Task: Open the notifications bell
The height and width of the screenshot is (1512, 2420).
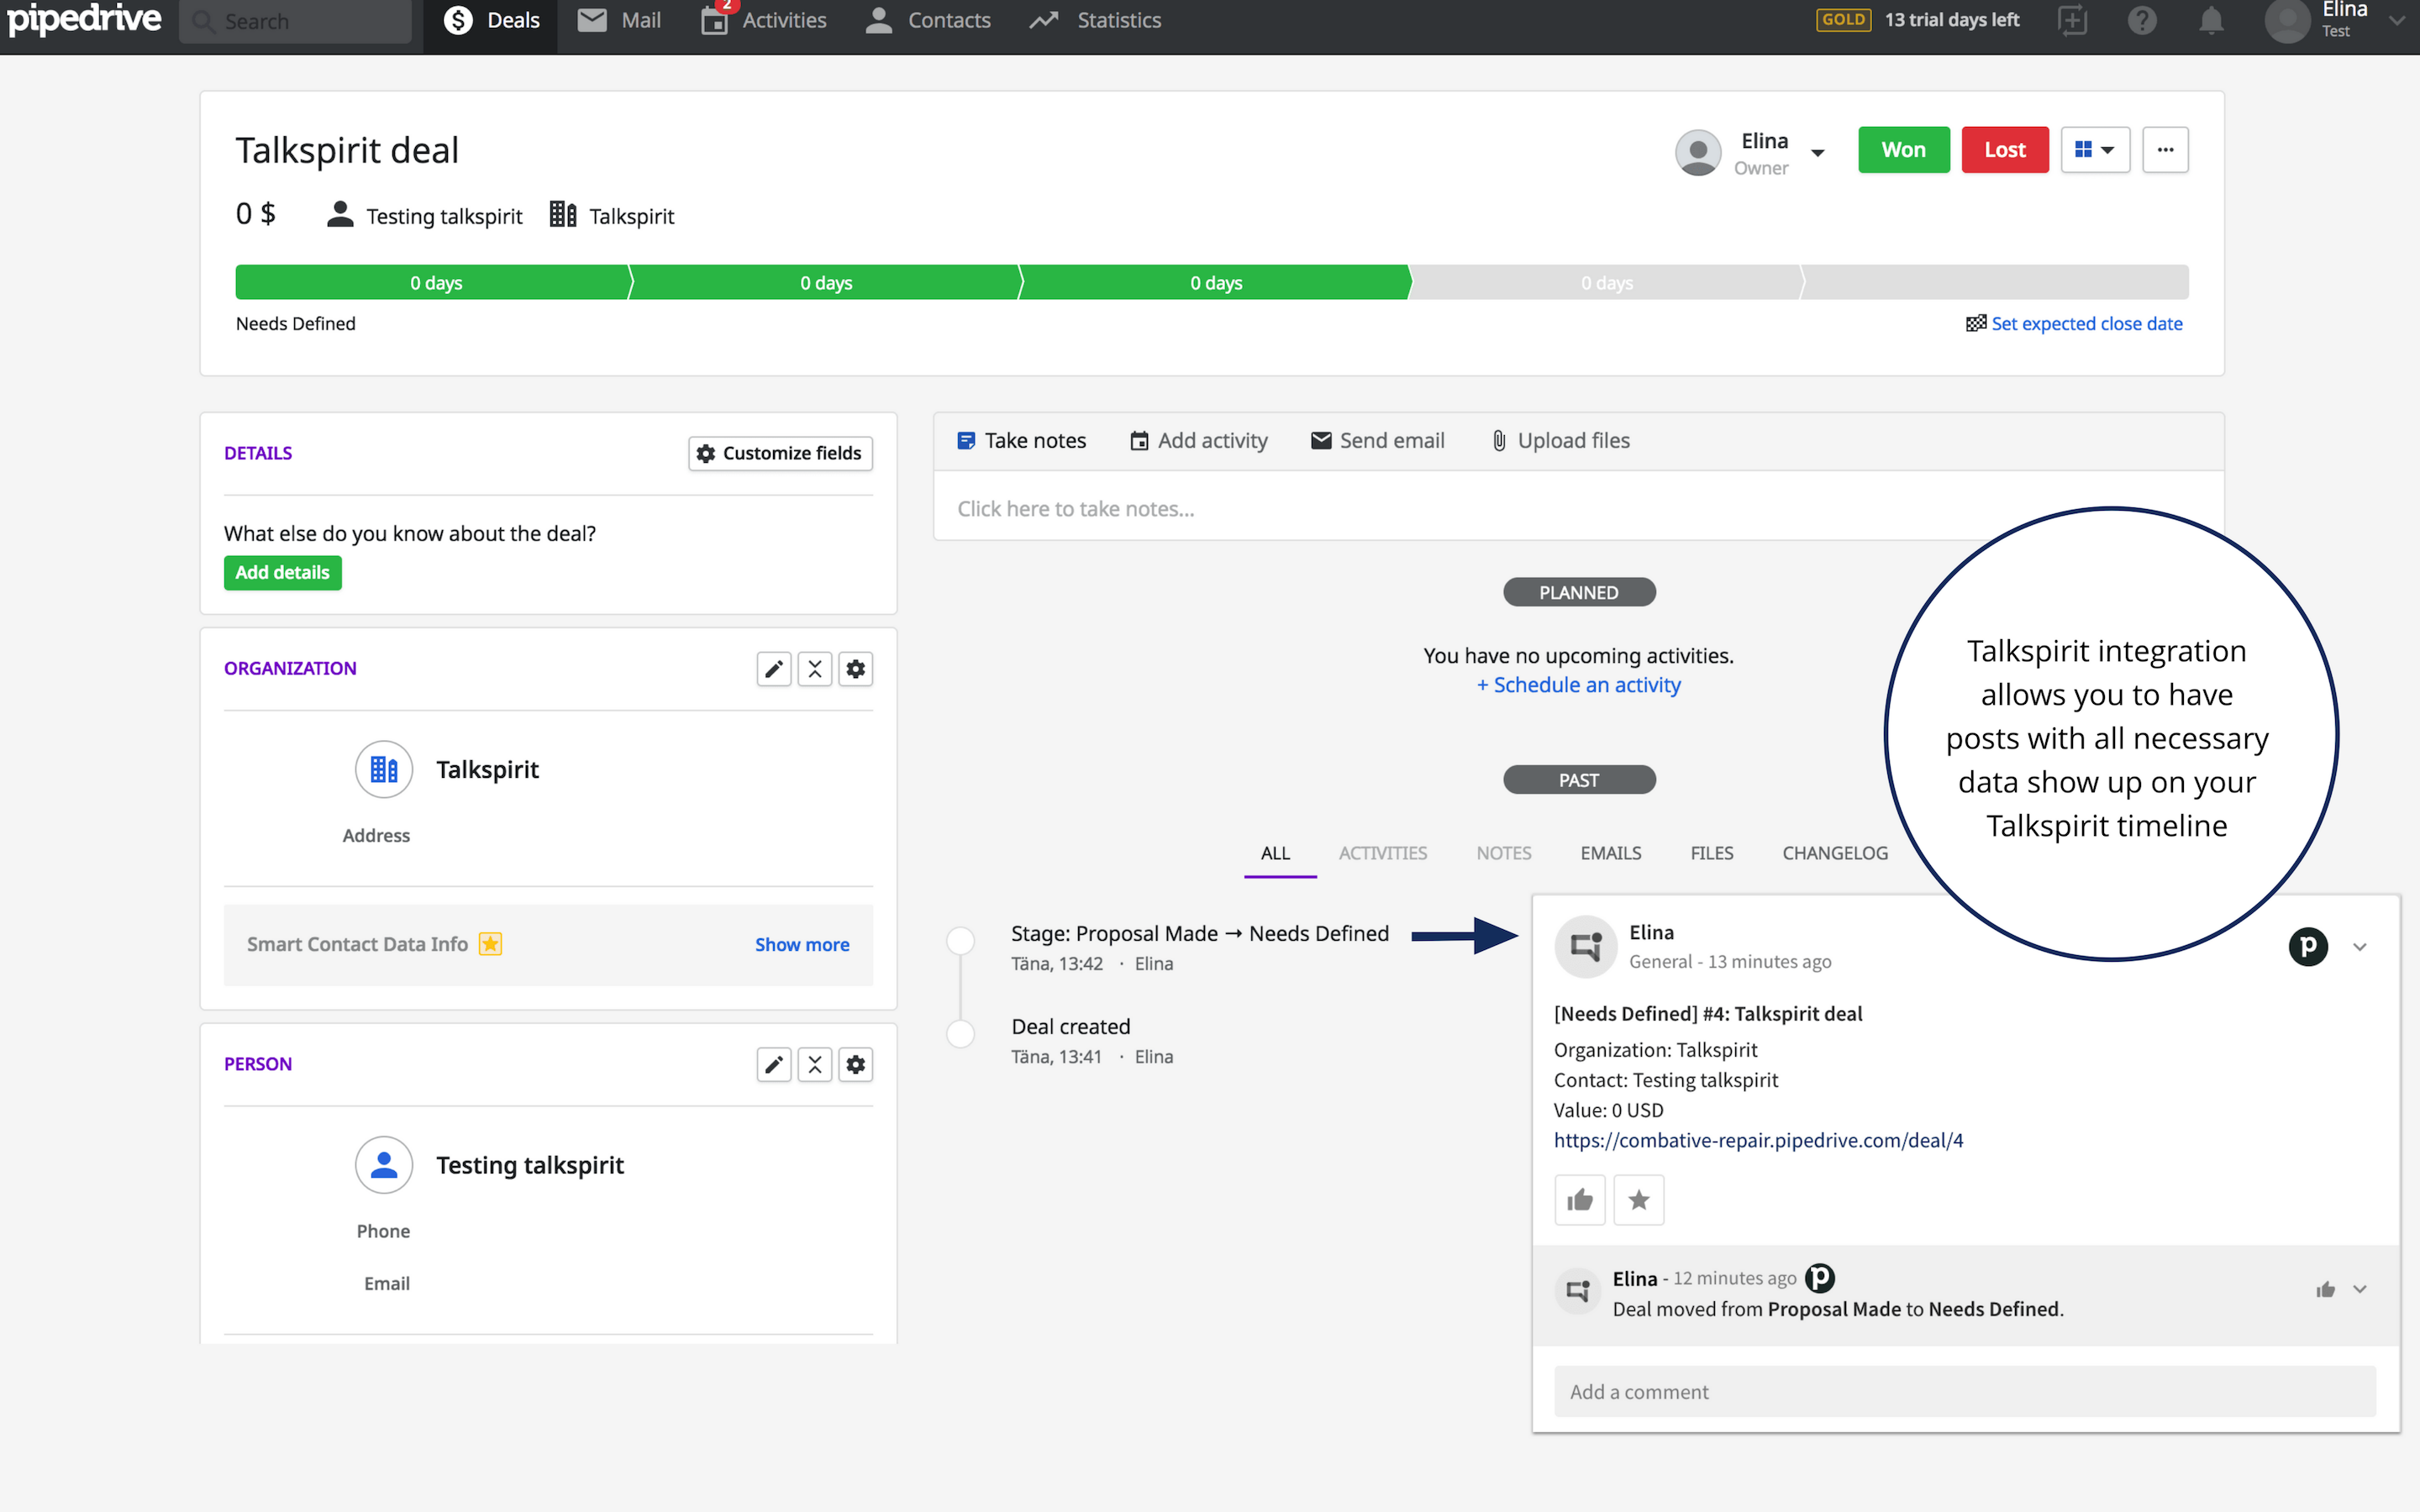Action: click(2211, 20)
